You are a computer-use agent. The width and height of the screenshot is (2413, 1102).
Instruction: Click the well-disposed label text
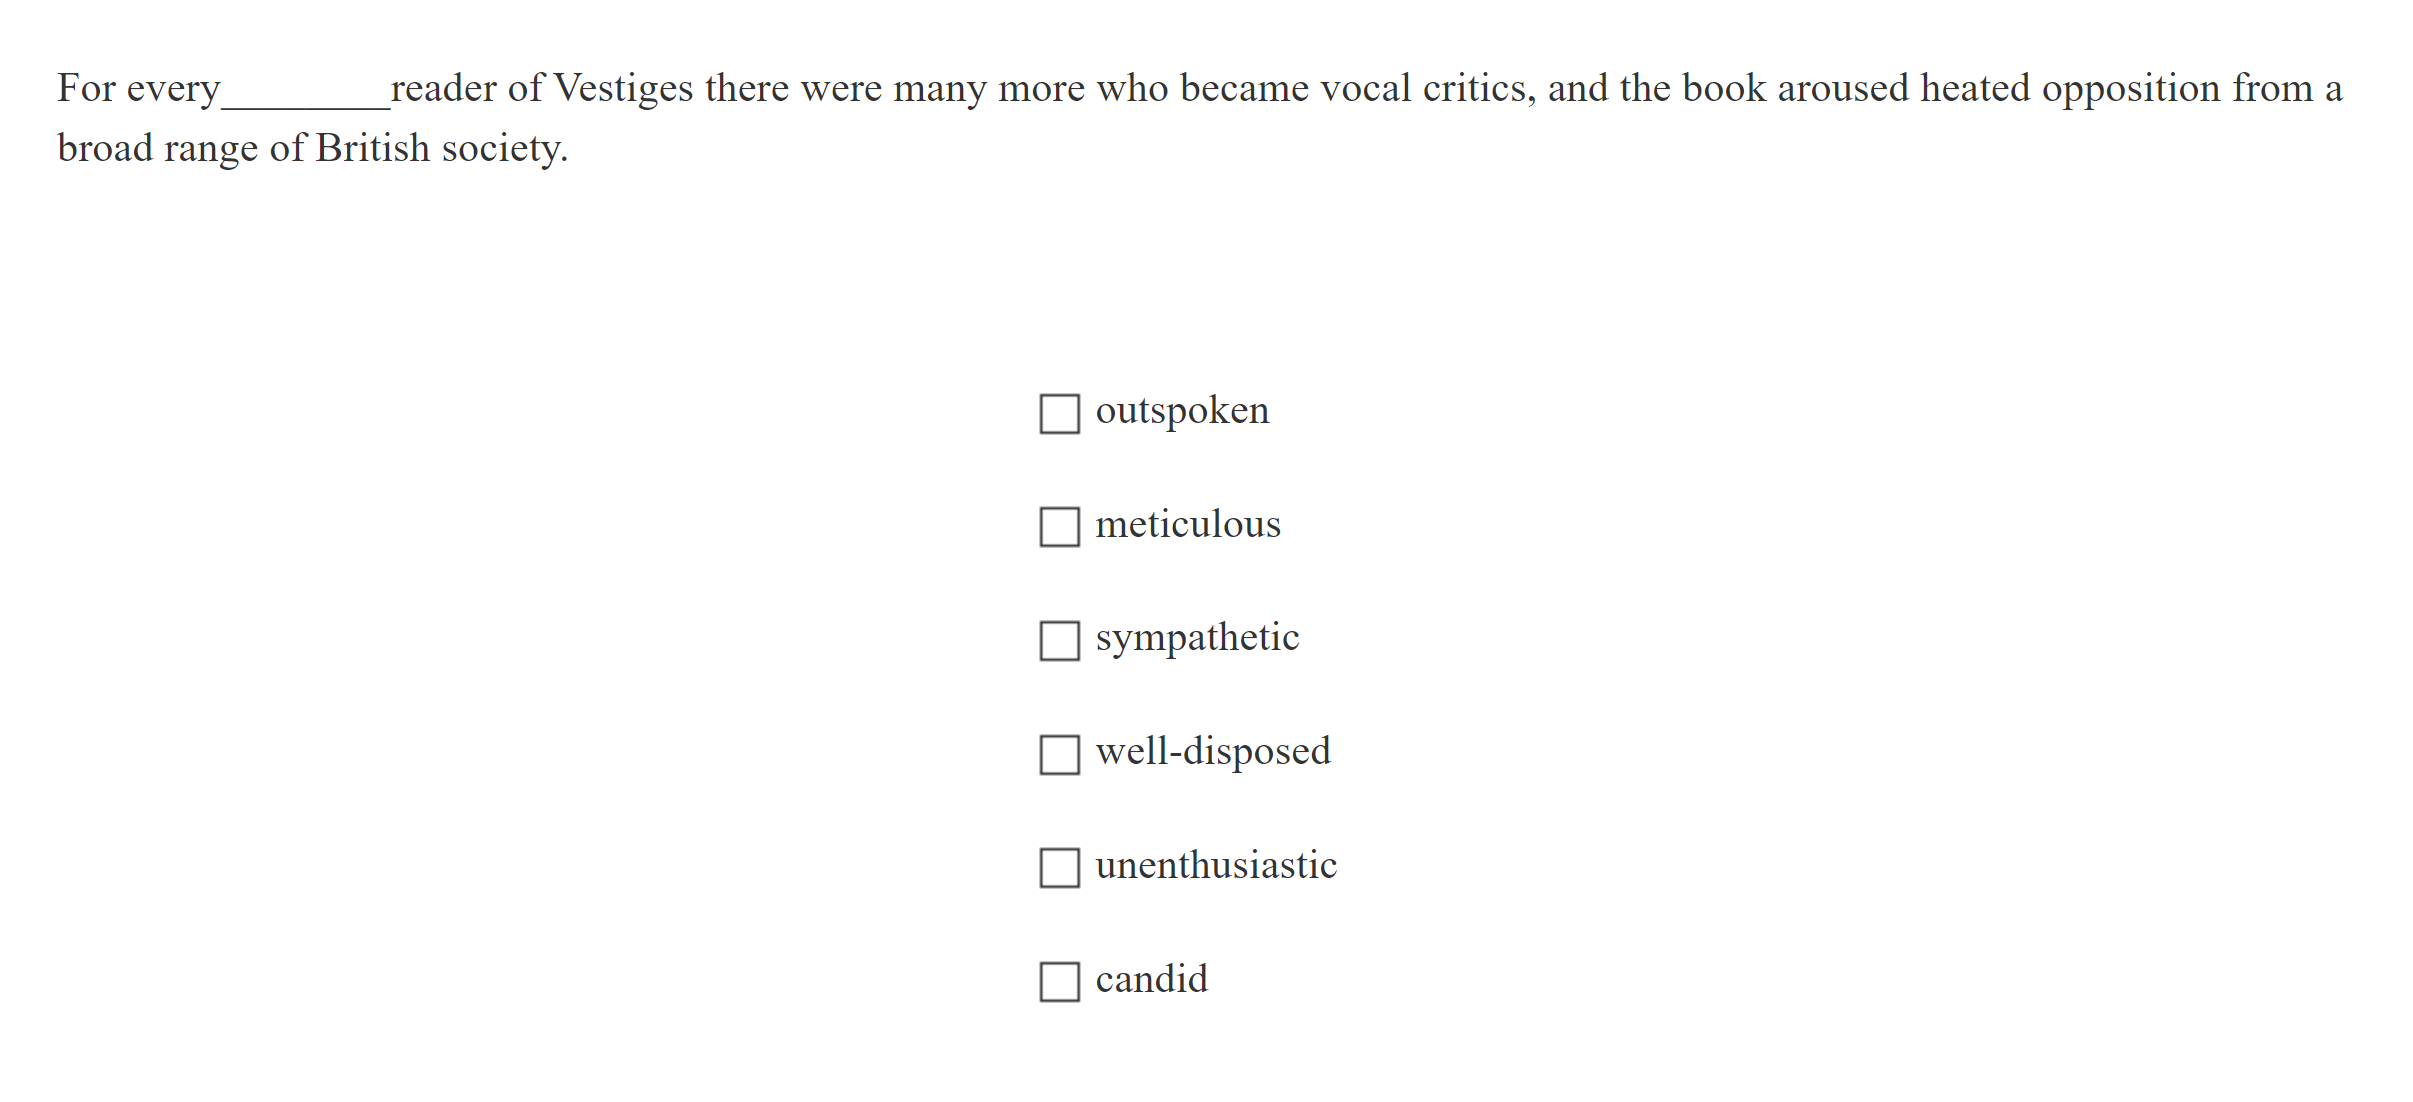click(1212, 753)
